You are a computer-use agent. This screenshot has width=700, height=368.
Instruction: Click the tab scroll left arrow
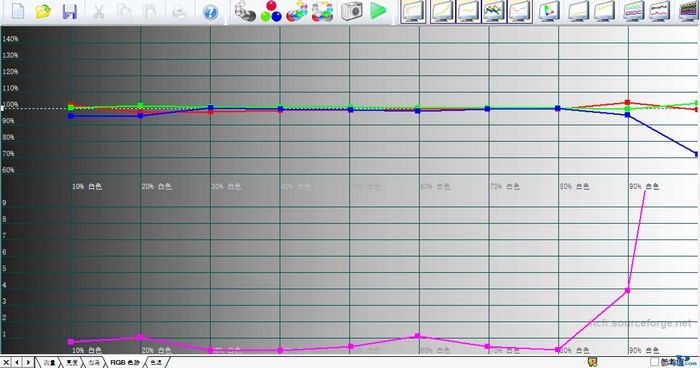pos(17,362)
